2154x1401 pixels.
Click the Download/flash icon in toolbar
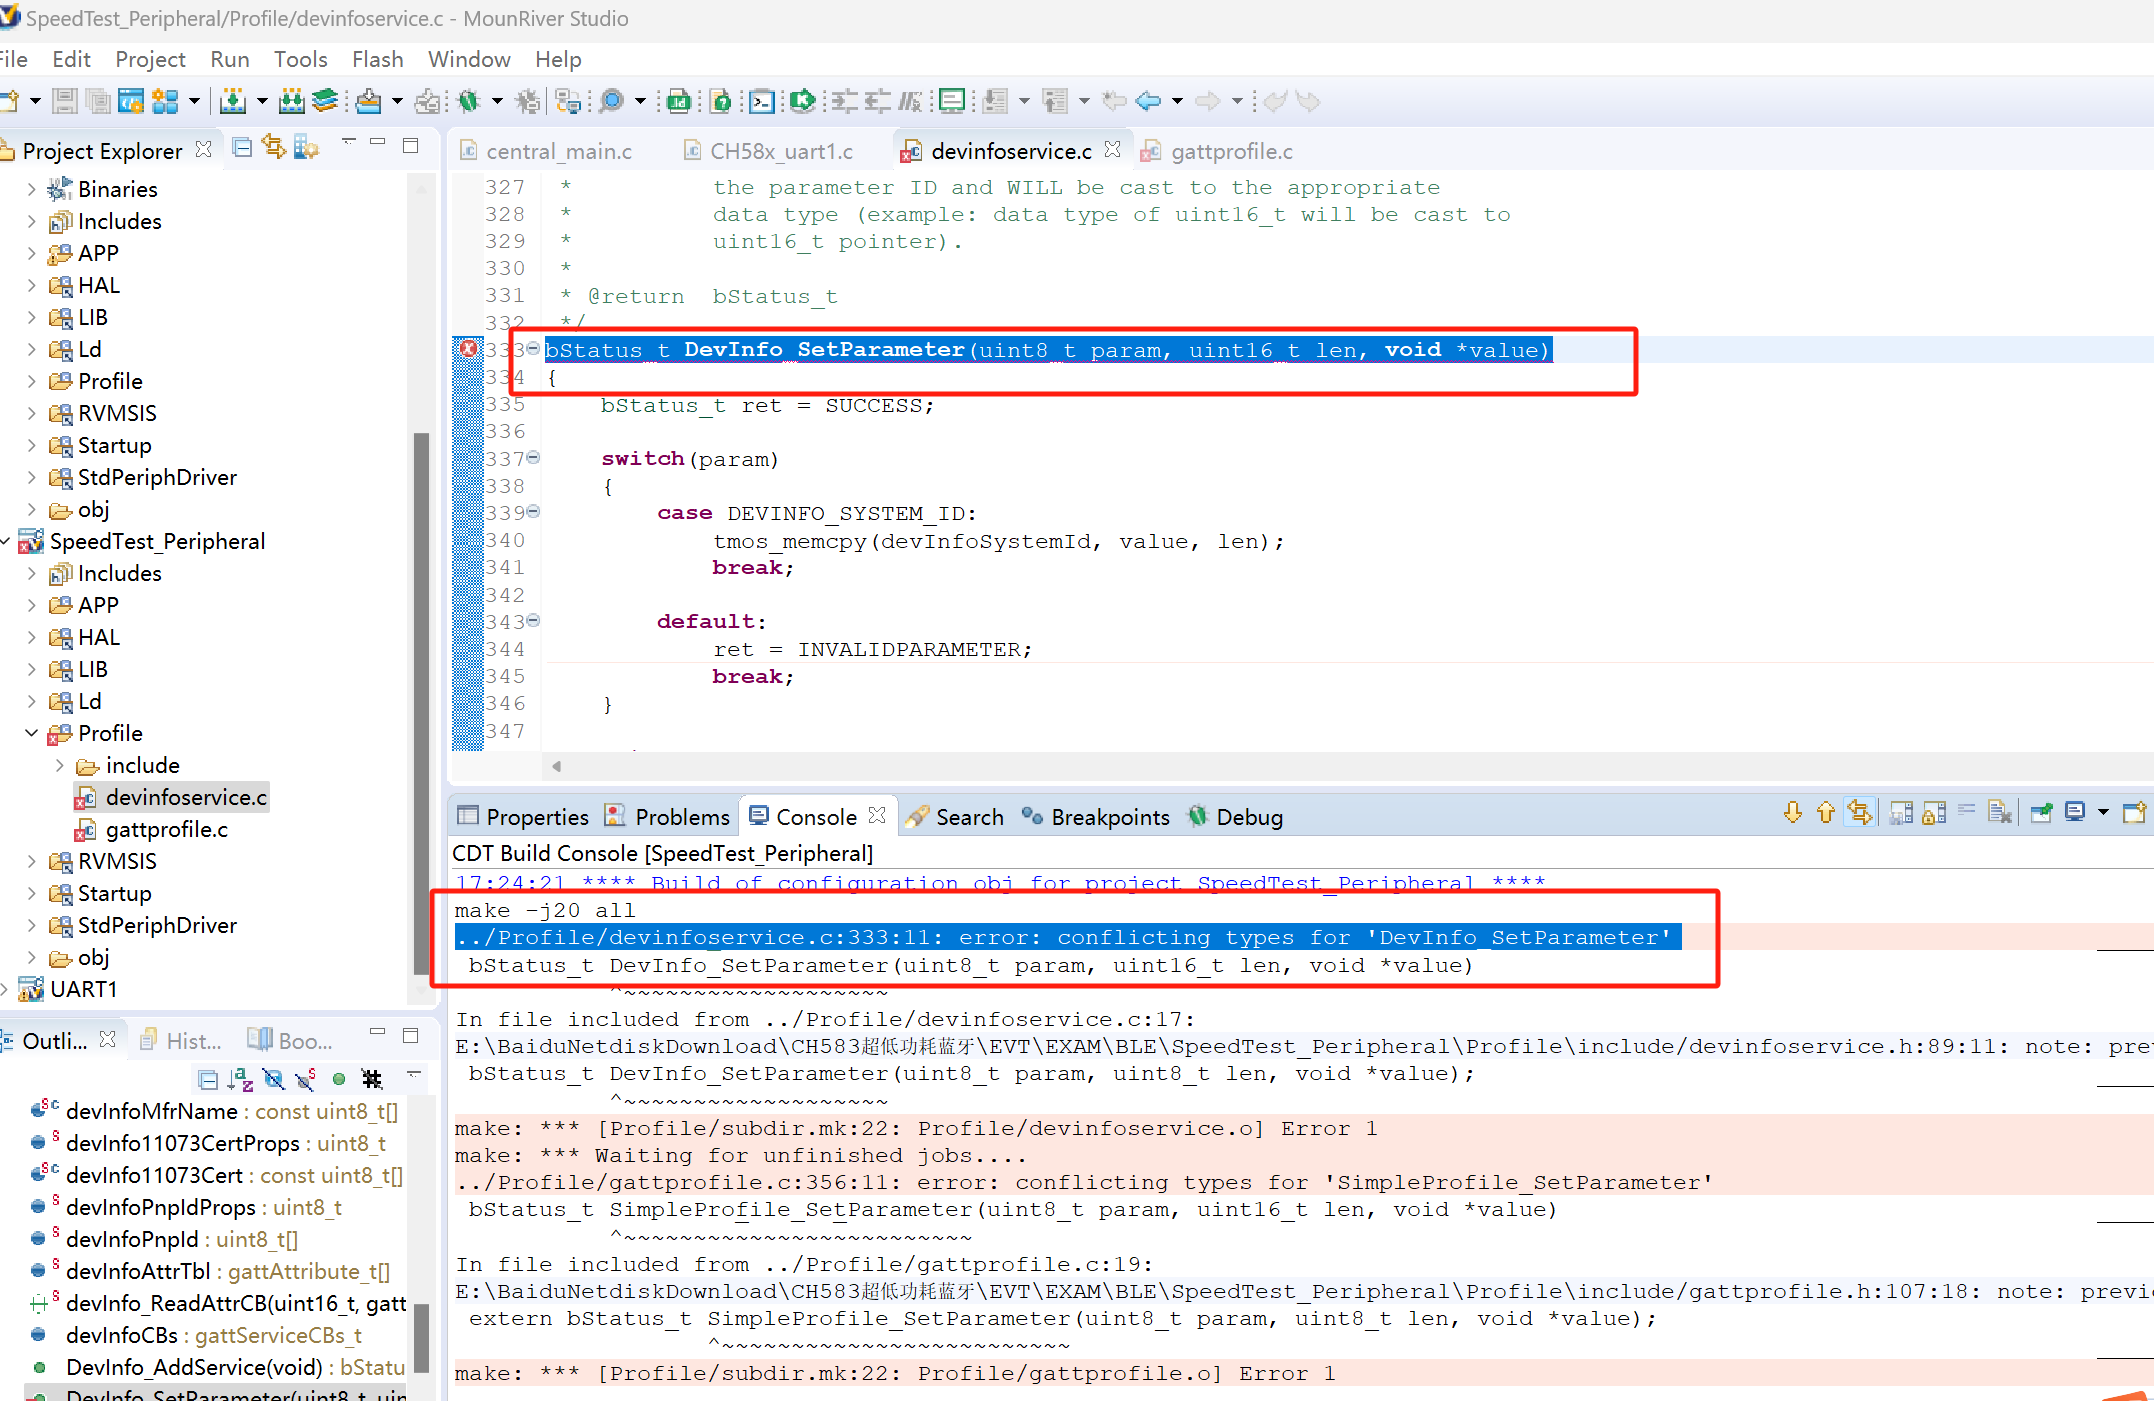tap(368, 101)
